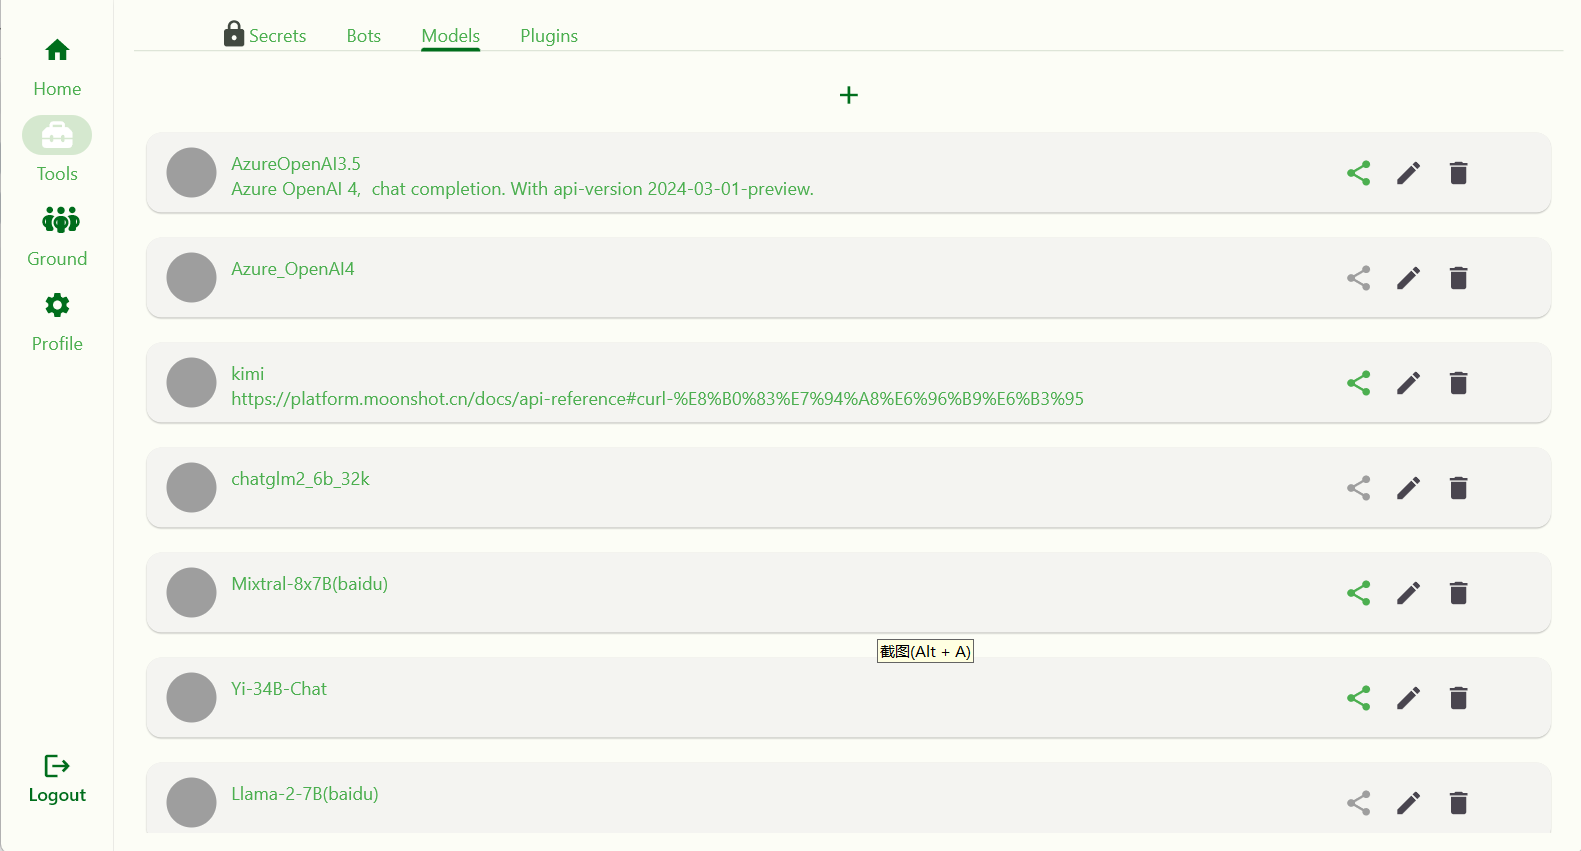
Task: Edit the Azure_OpenAI4 model
Action: (x=1408, y=278)
